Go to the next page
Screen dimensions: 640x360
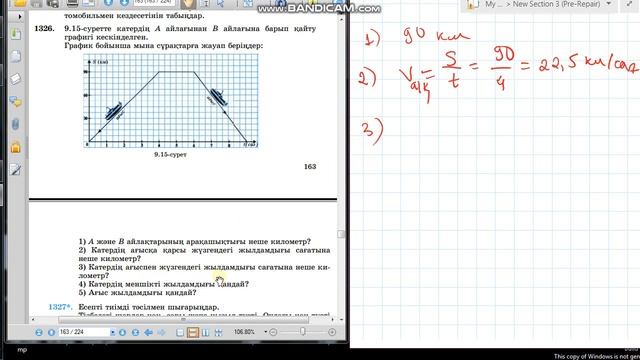coord(122,333)
